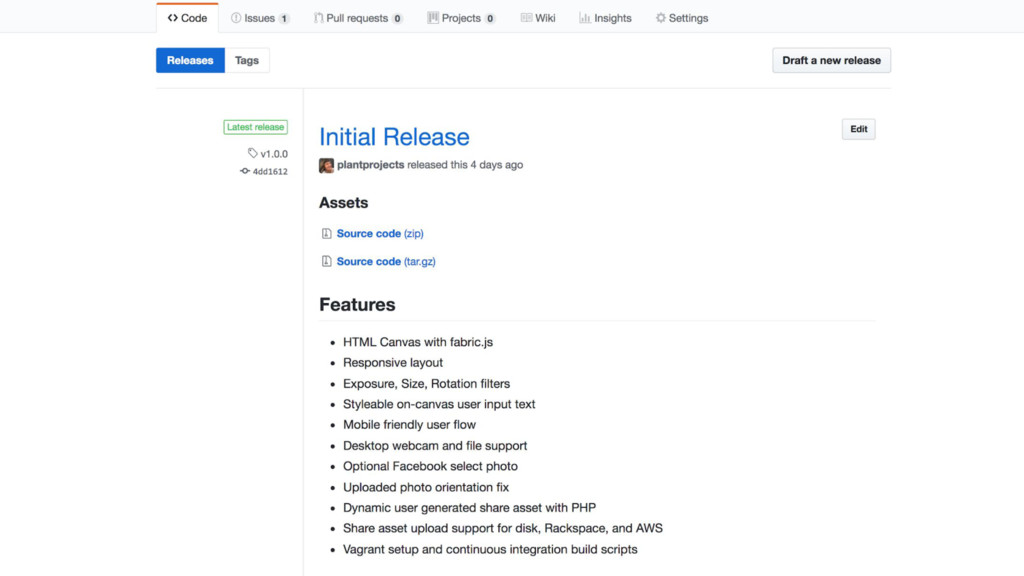Switch to the Tags view

[247, 60]
